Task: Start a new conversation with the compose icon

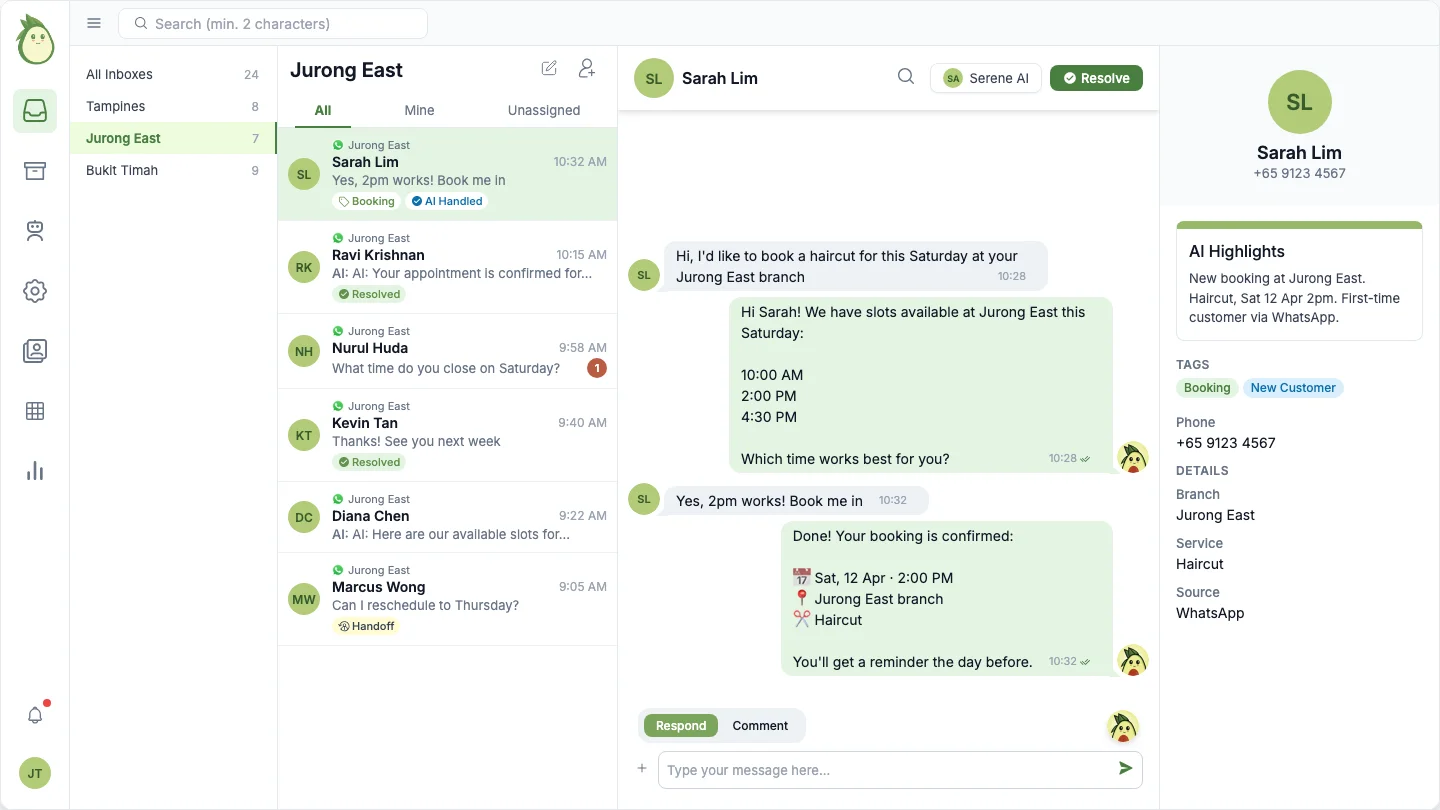Action: (x=549, y=68)
